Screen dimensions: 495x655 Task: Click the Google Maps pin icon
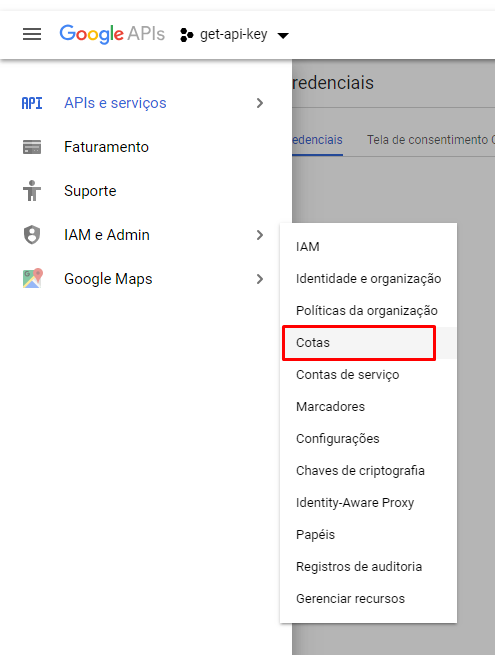33,278
